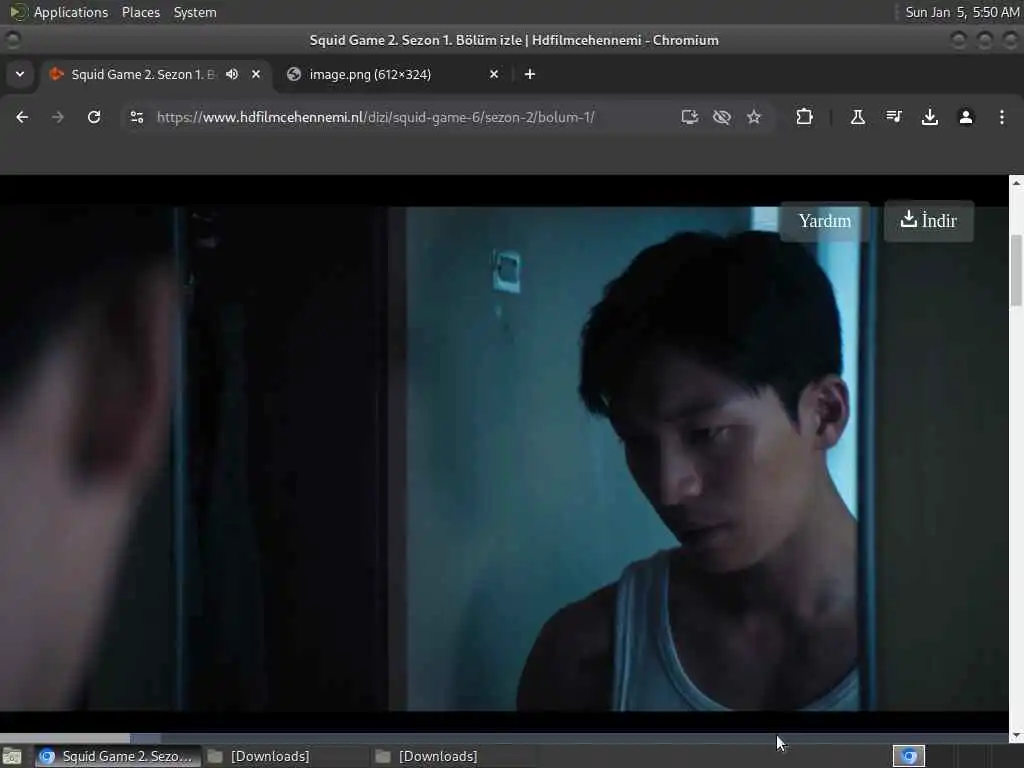
Task: Bookmark this page with the star
Action: [x=754, y=117]
